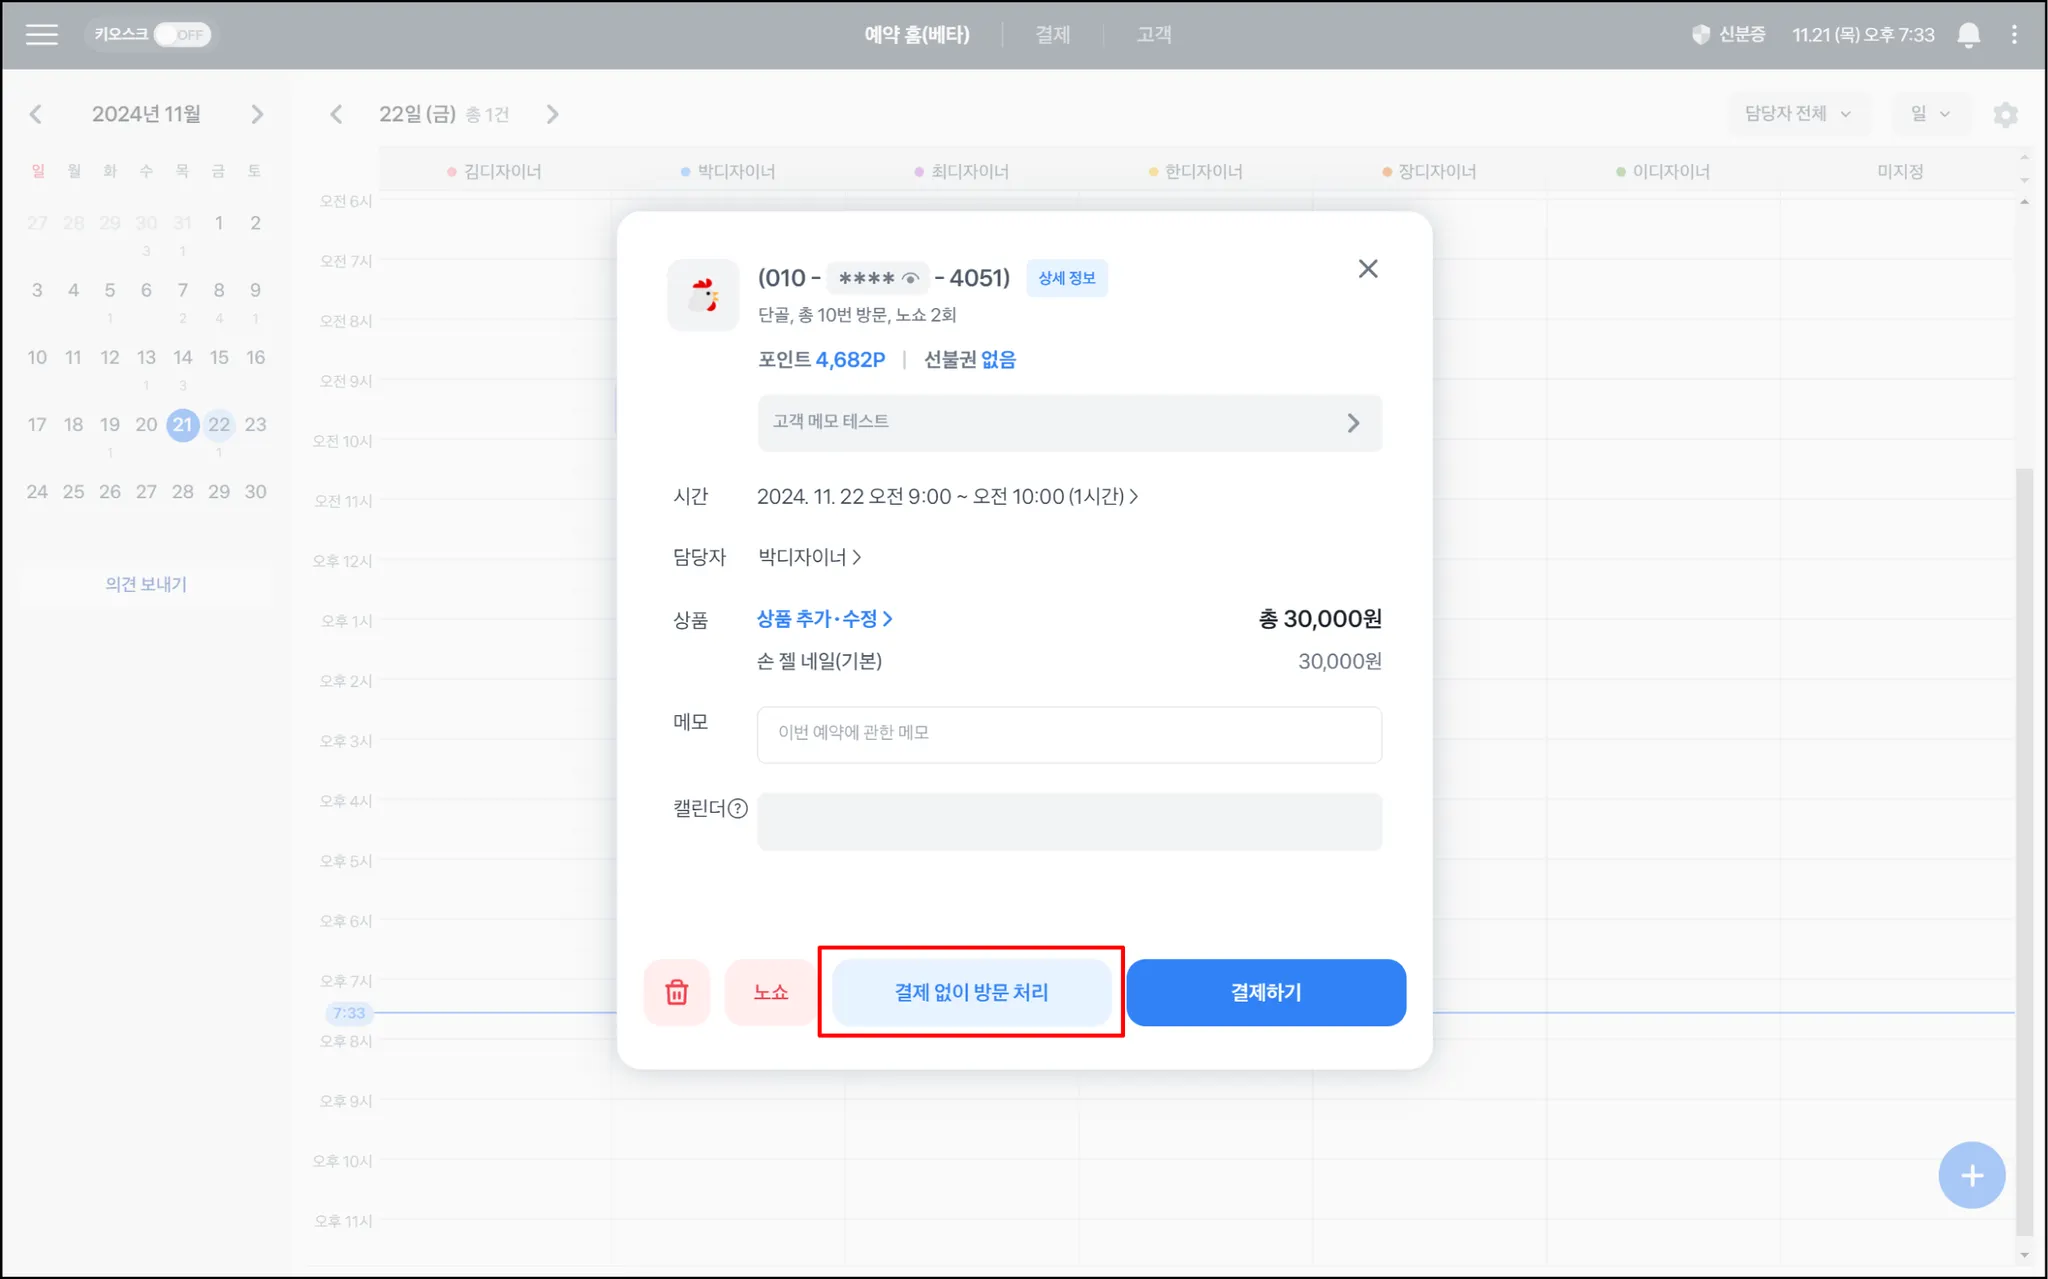Click 결제 없이 방문 처리 button
The width and height of the screenshot is (2048, 1279).
[x=971, y=992]
